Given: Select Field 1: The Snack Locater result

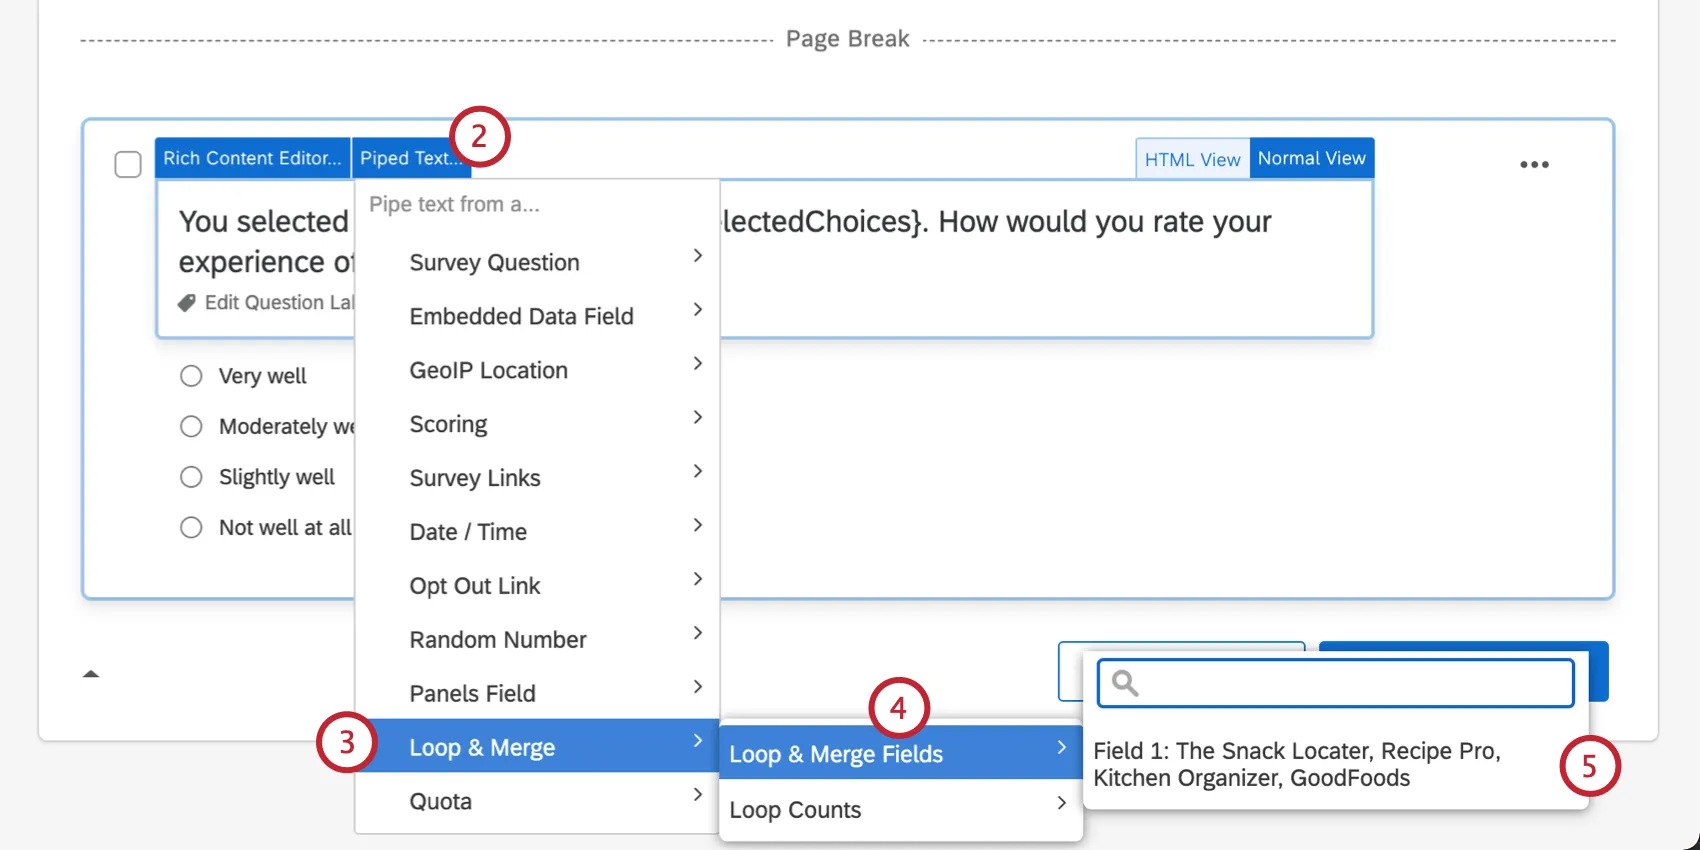Looking at the screenshot, I should tap(1297, 764).
